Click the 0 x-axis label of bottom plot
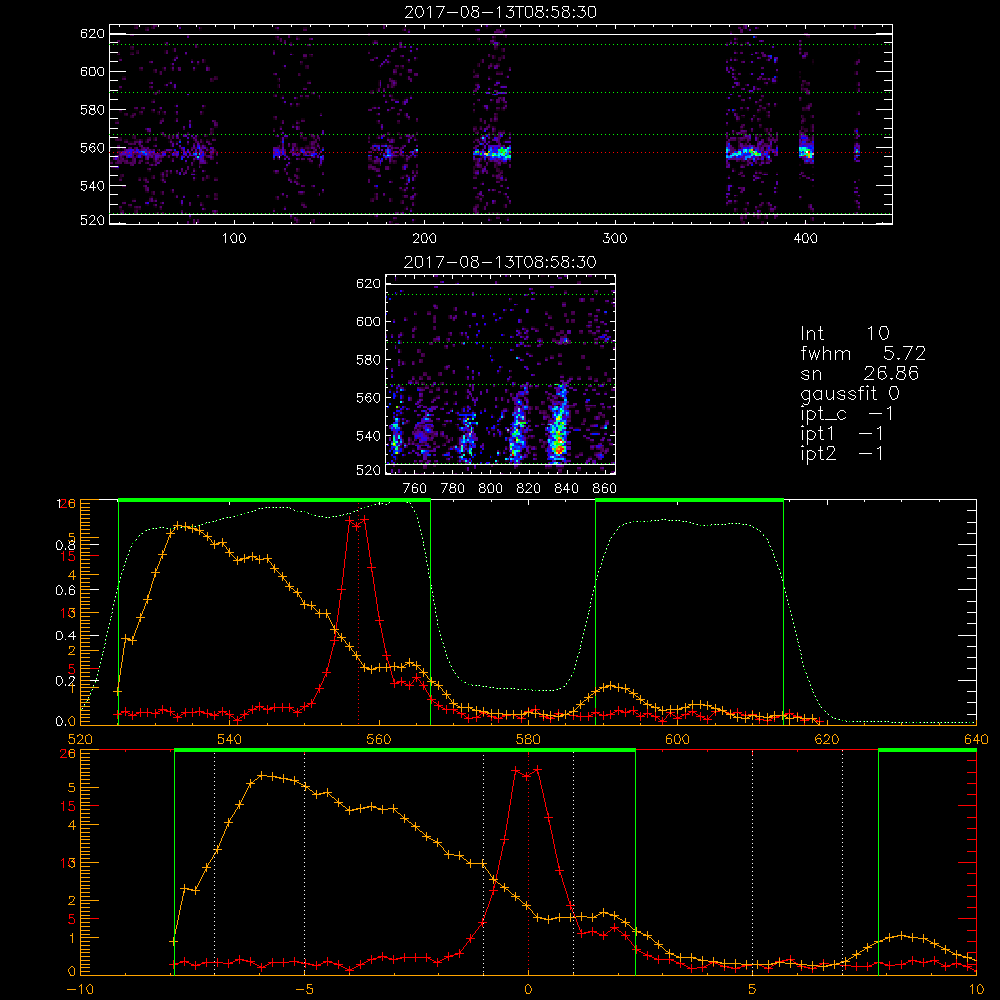The image size is (1000, 1000). (x=528, y=990)
